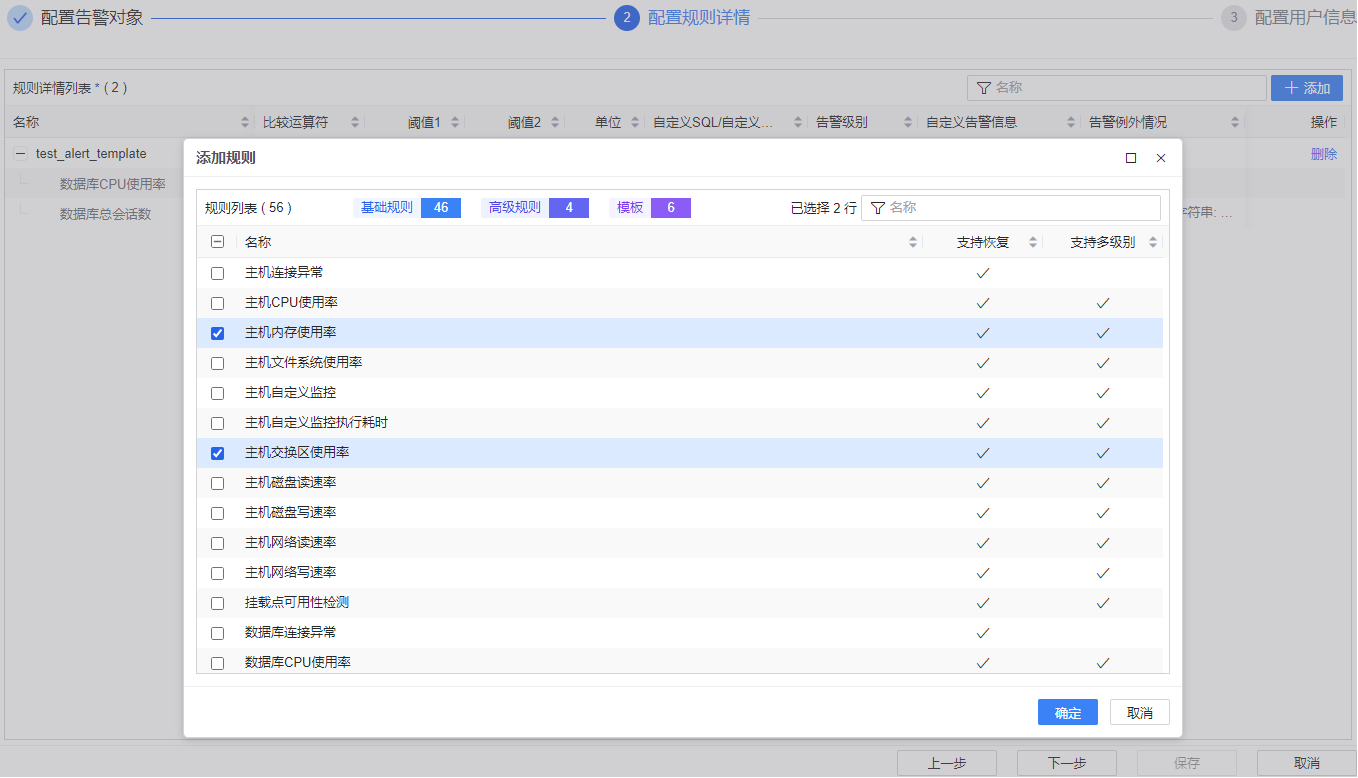Image resolution: width=1358 pixels, height=778 pixels.
Task: Check the 主机网络读速率 checkbox
Action: [217, 543]
